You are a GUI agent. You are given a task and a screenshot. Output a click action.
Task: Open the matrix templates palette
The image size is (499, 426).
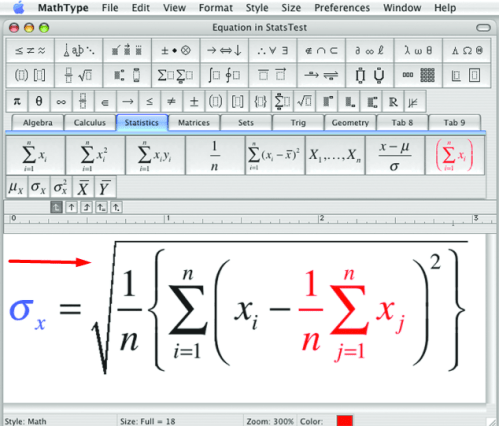click(418, 75)
